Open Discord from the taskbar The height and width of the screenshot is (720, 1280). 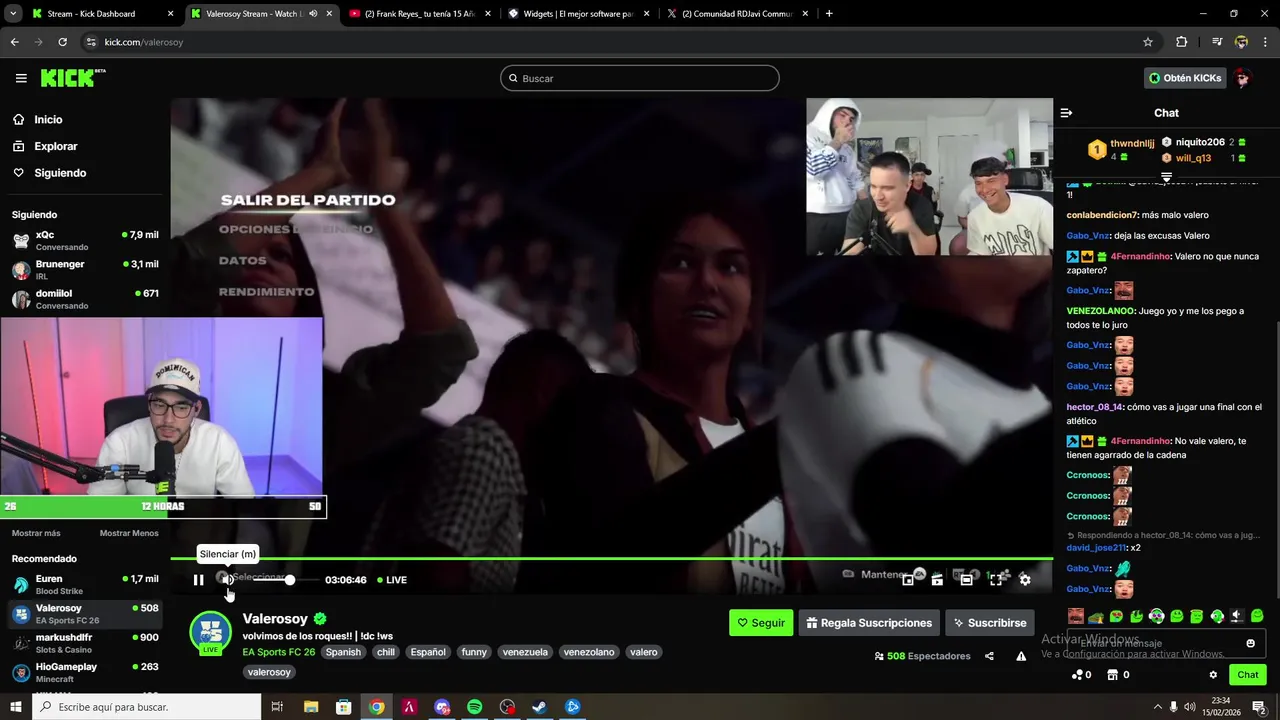click(x=442, y=707)
